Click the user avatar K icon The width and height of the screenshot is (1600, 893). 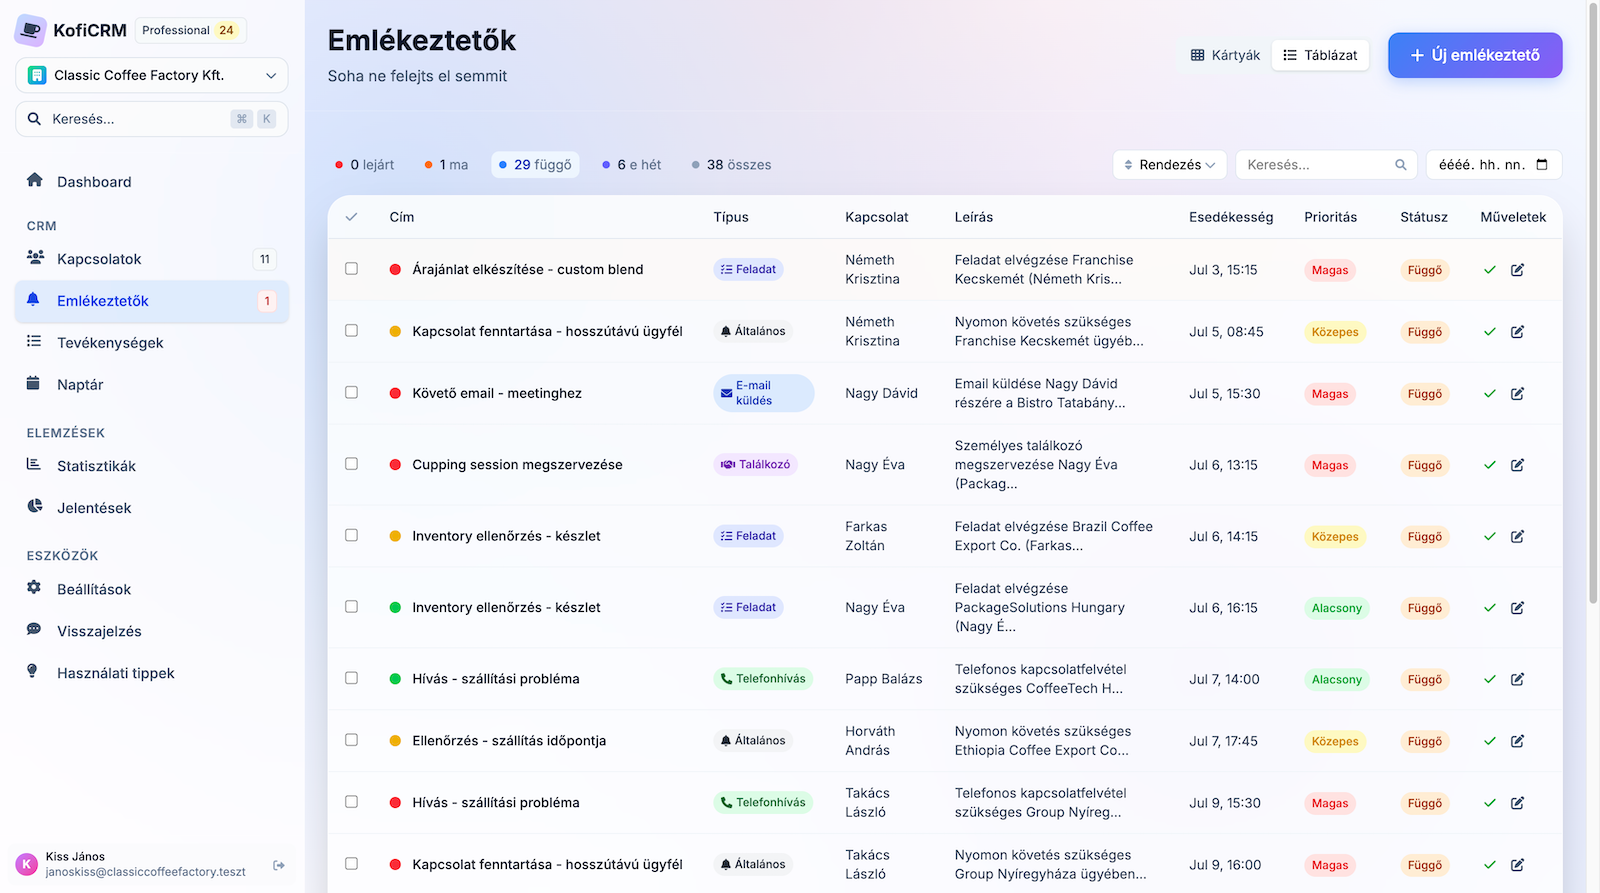coord(27,864)
